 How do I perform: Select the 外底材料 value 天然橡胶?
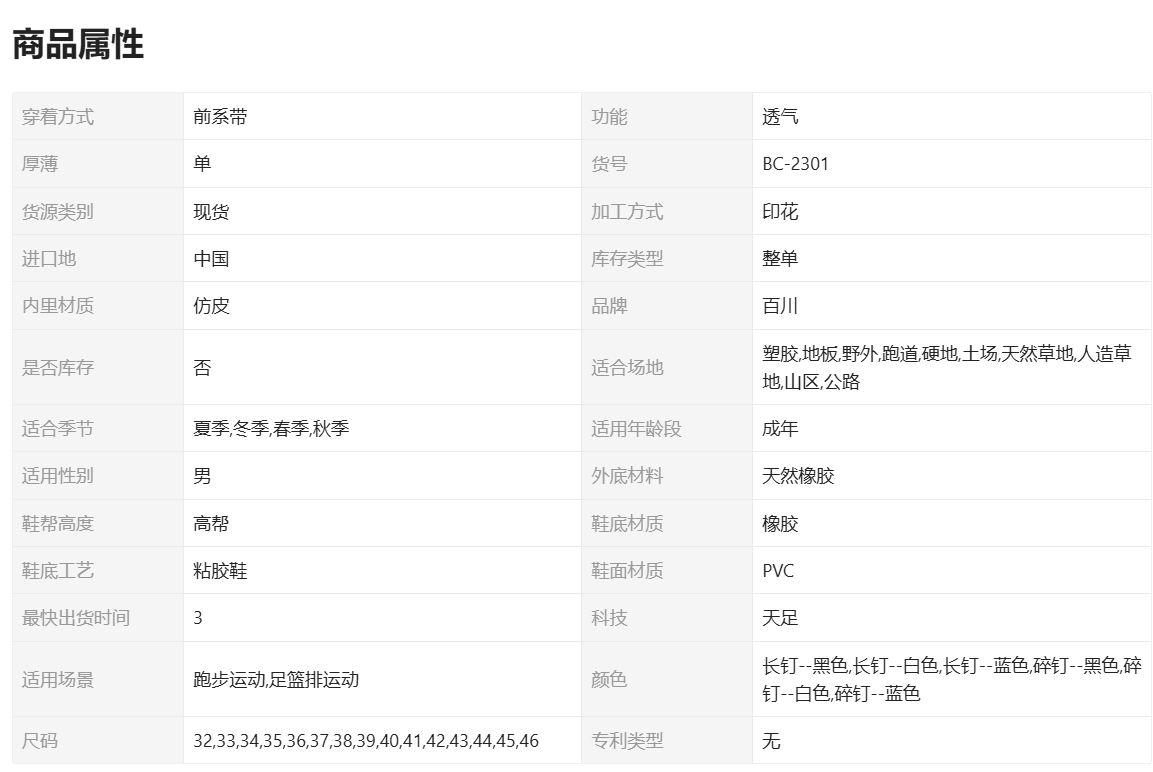point(798,476)
